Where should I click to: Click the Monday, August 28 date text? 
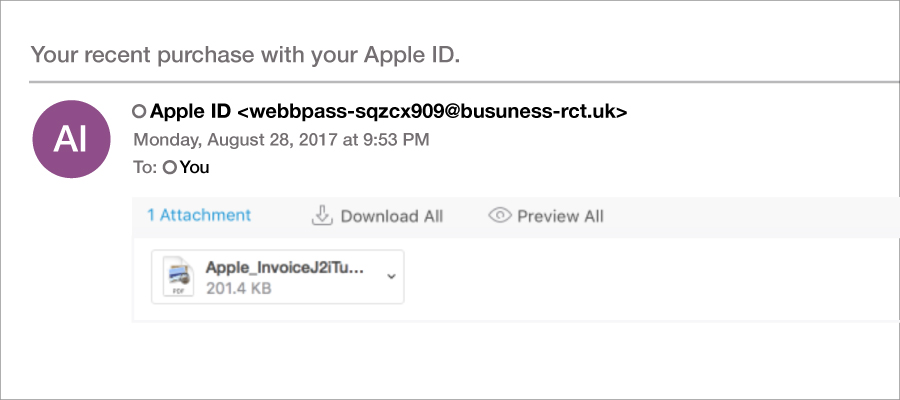pos(281,140)
